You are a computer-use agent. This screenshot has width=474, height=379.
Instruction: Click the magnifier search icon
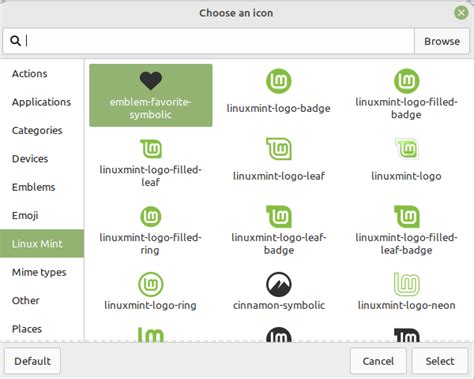(x=15, y=41)
